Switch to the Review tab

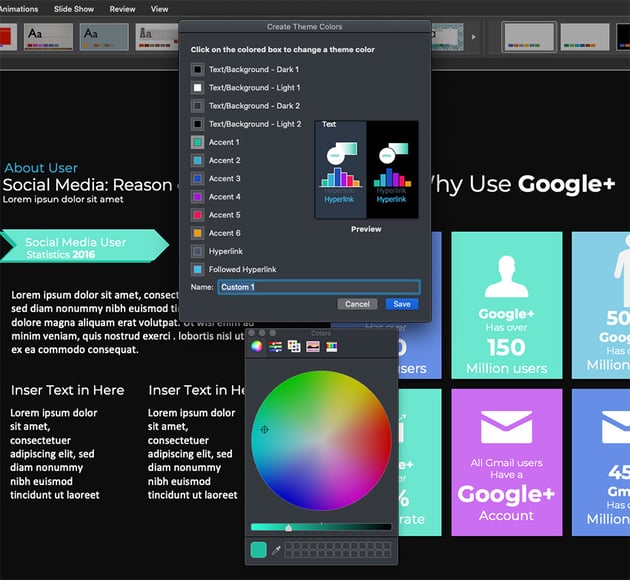pyautogui.click(x=123, y=9)
